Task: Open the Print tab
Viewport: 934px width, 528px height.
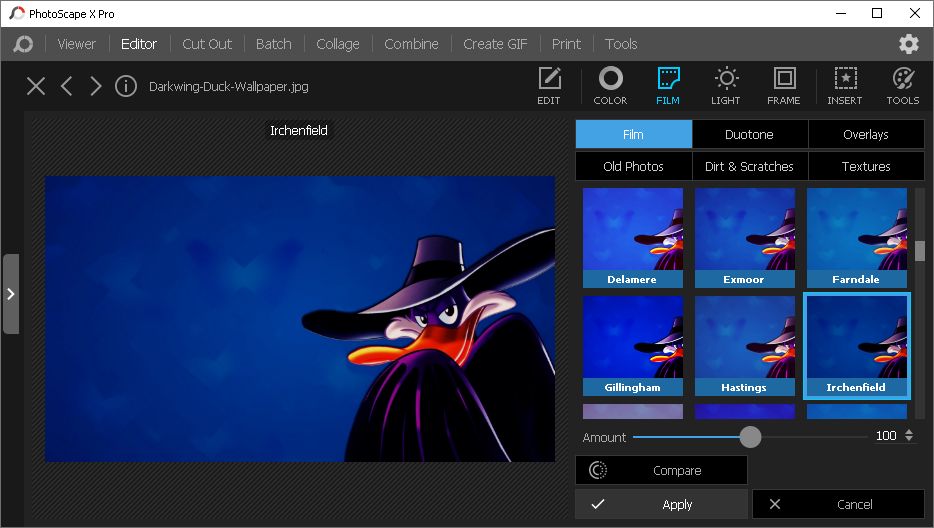Action: pos(566,44)
